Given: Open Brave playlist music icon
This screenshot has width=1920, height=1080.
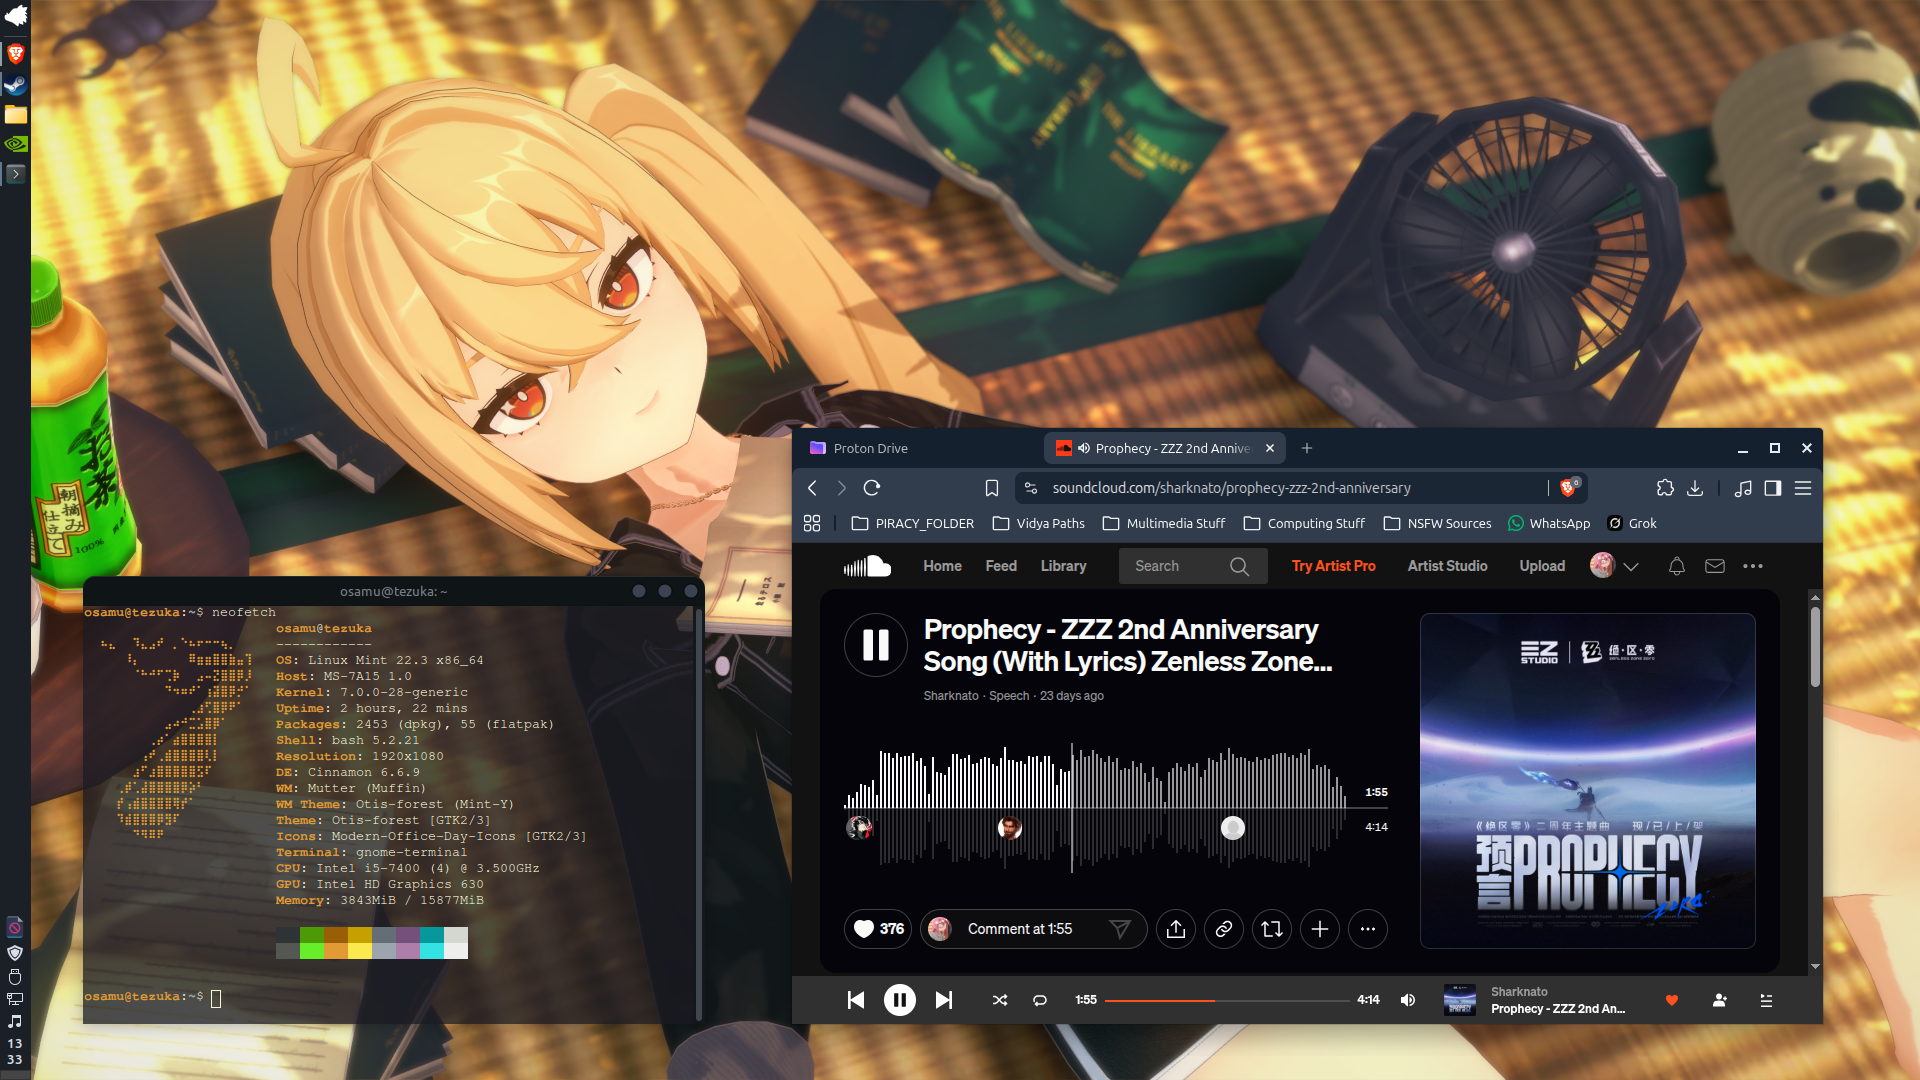Looking at the screenshot, I should (1743, 488).
